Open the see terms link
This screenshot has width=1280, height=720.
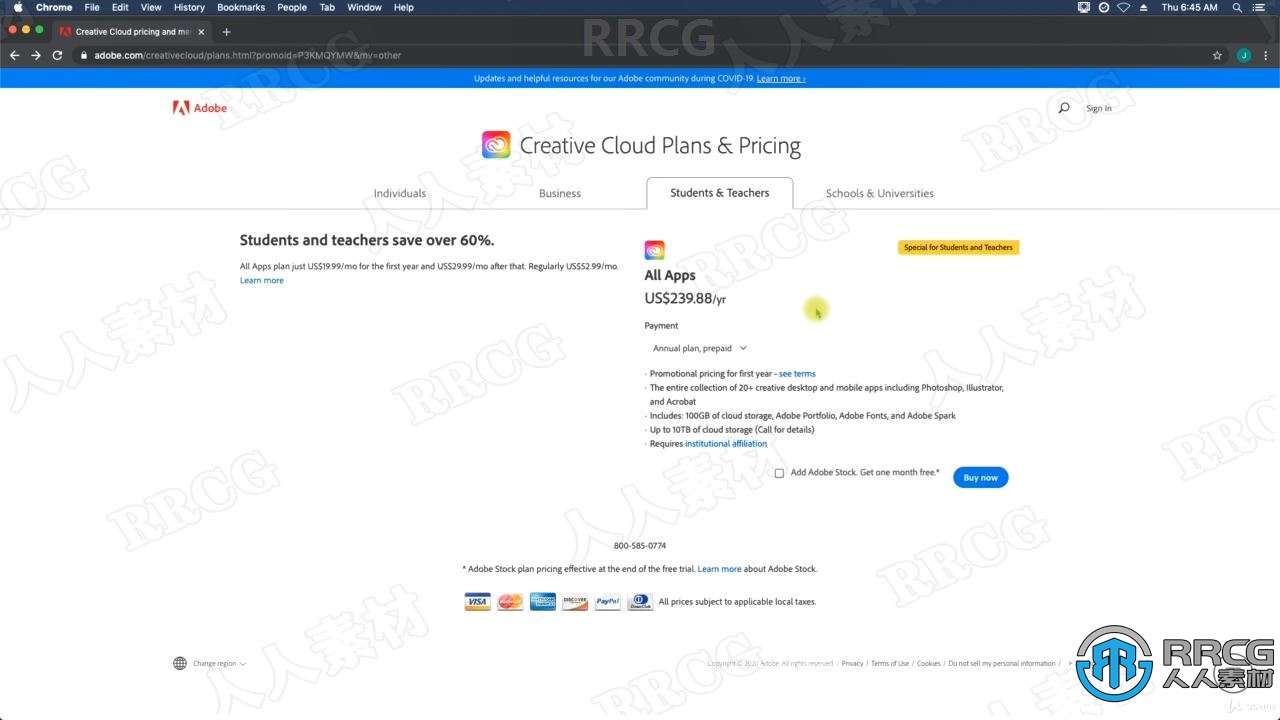point(797,374)
